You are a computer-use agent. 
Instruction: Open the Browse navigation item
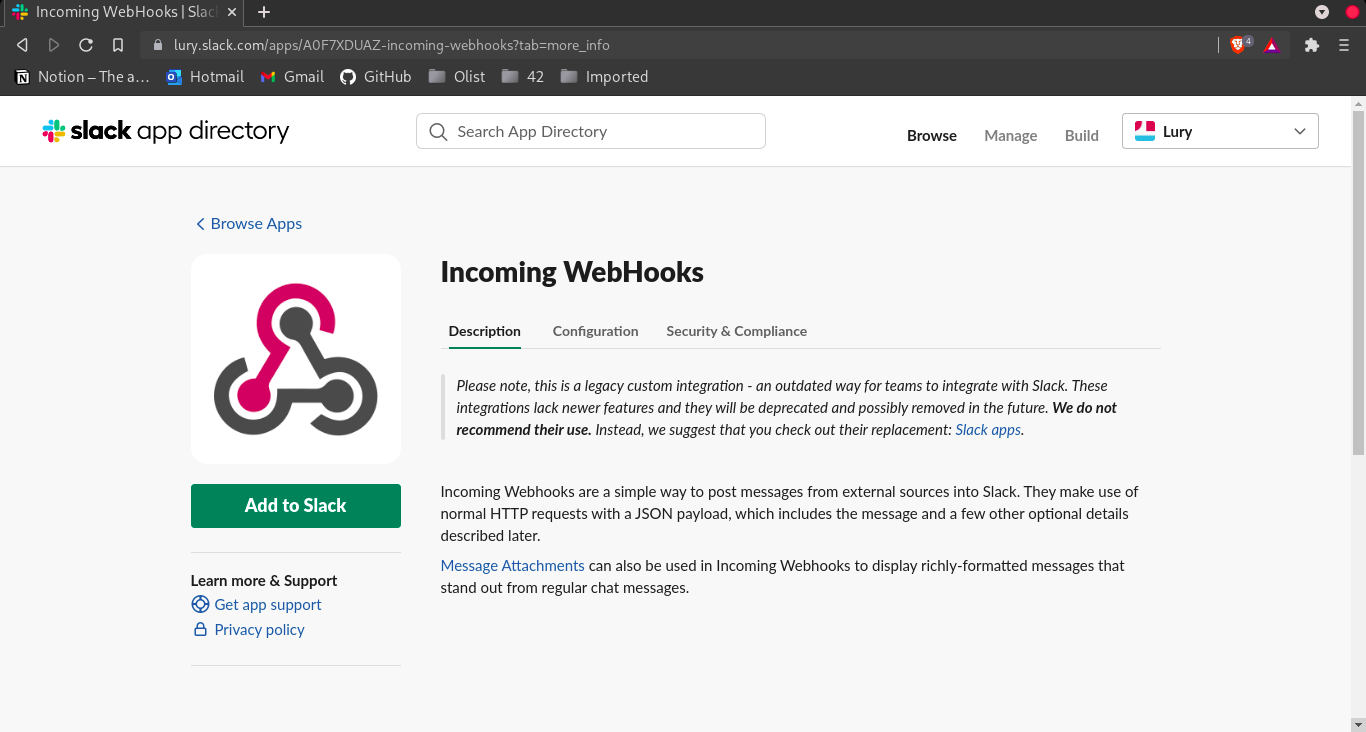[932, 135]
